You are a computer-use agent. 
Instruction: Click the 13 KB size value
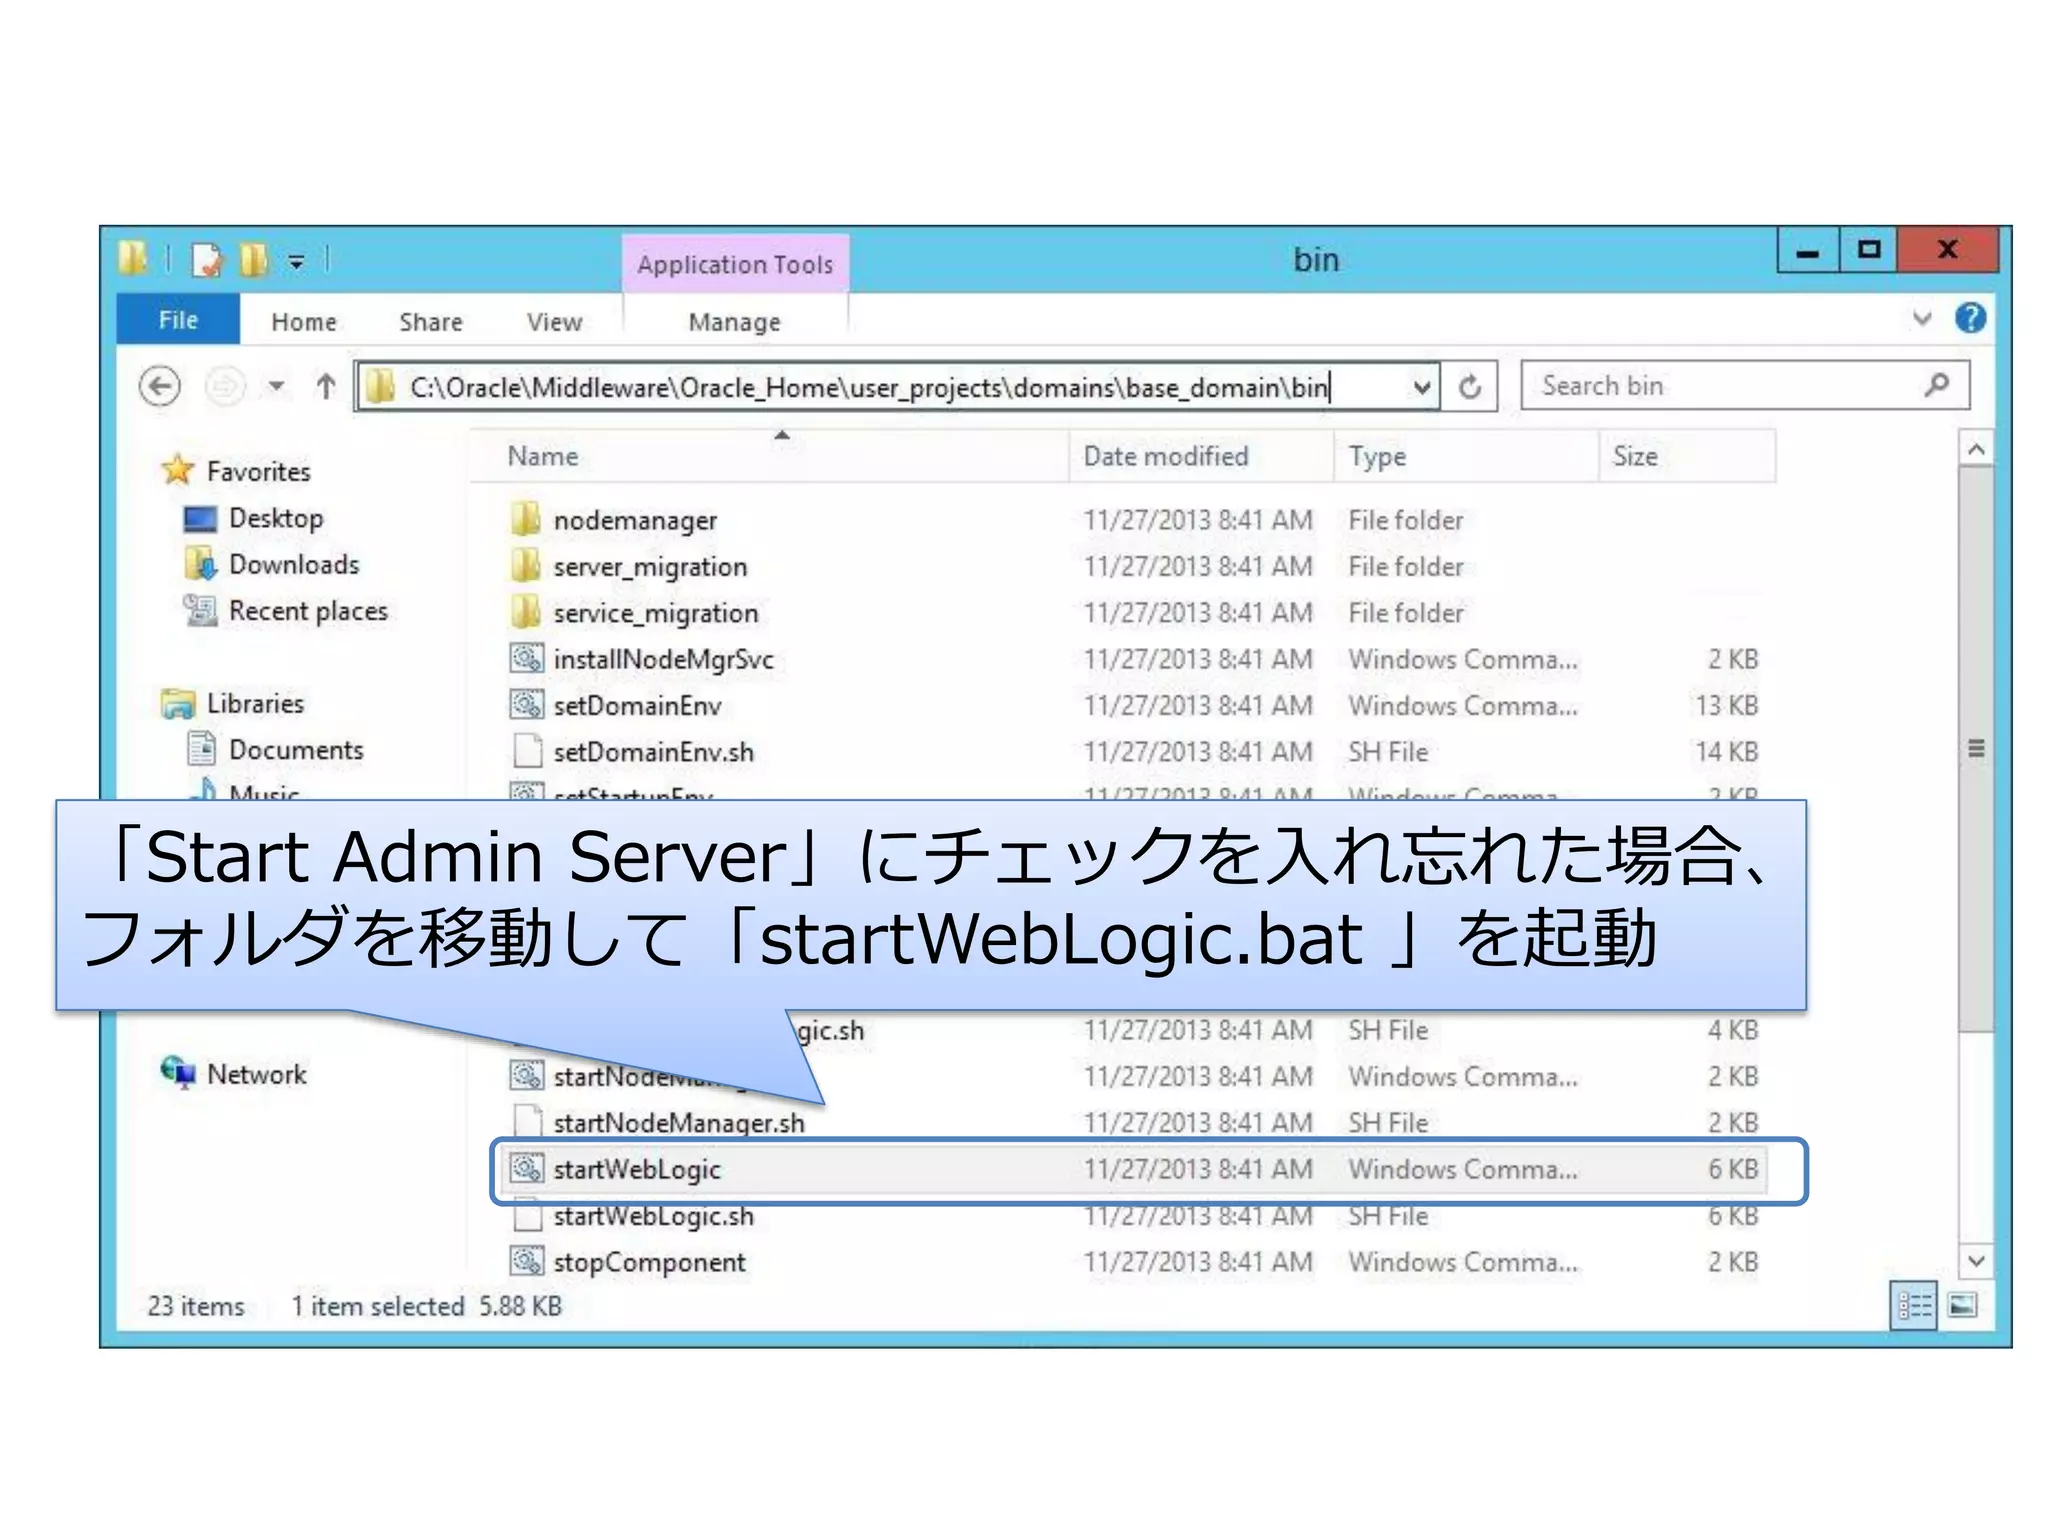(x=1726, y=705)
